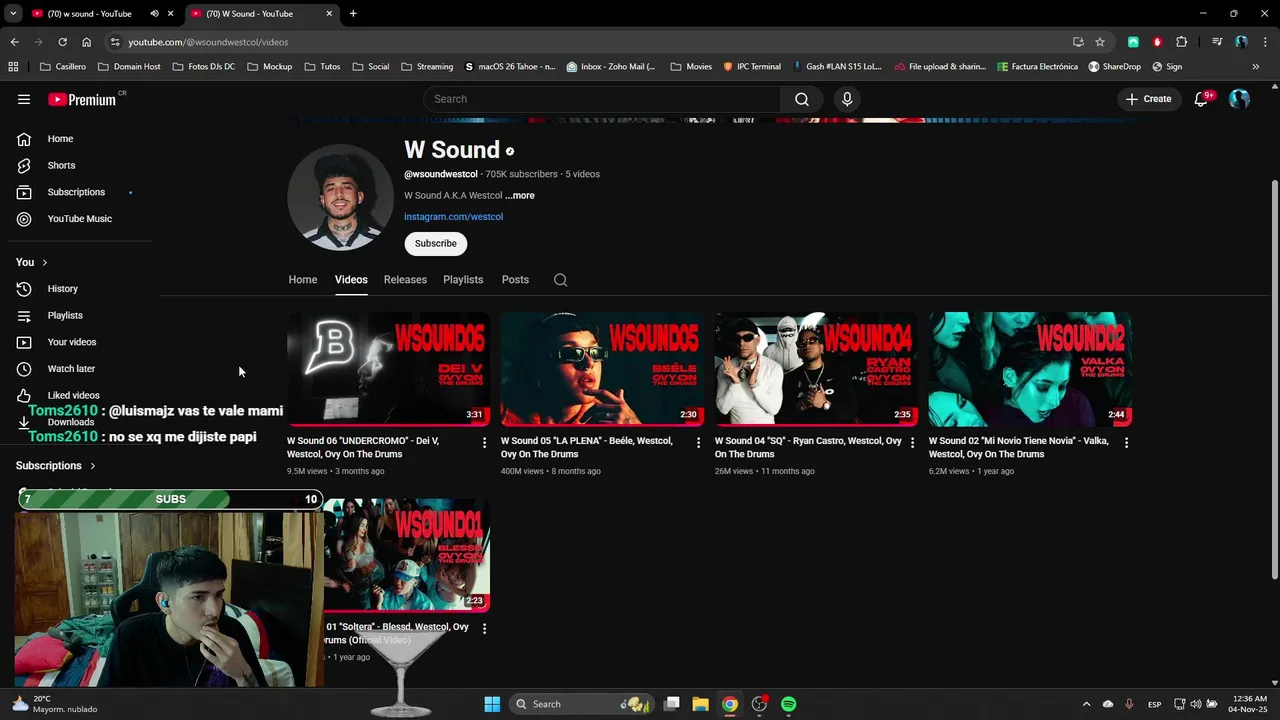Open Chrome in the taskbar
The height and width of the screenshot is (720, 1280).
click(x=730, y=704)
